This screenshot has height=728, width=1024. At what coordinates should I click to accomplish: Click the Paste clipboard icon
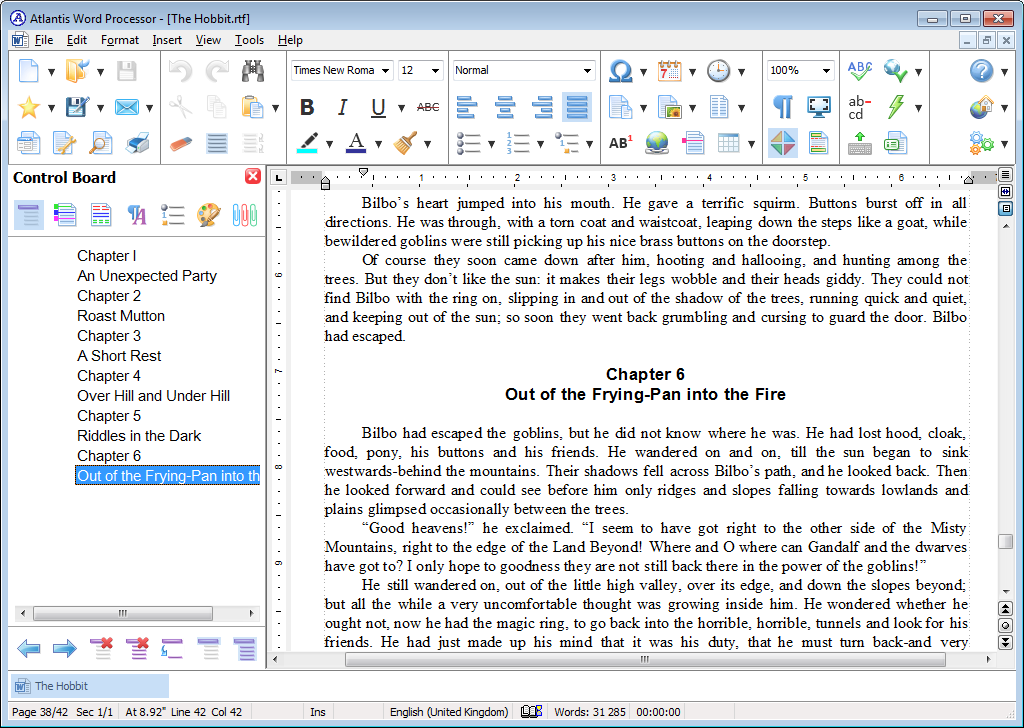[x=252, y=107]
